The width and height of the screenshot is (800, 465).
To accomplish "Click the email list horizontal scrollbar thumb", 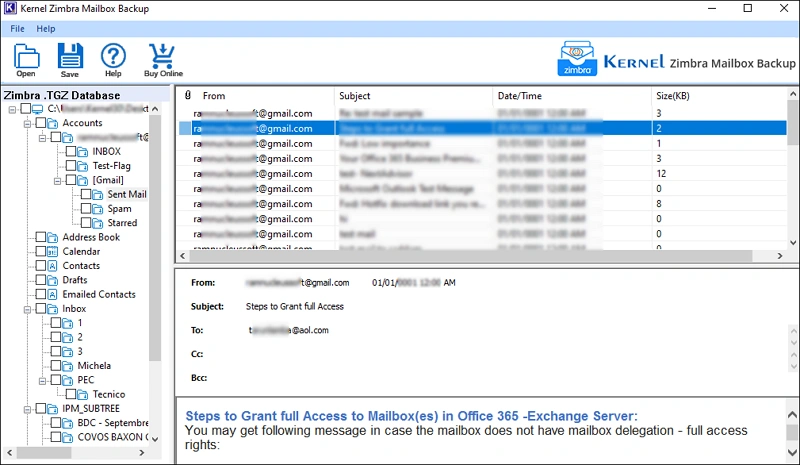I will click(x=471, y=256).
